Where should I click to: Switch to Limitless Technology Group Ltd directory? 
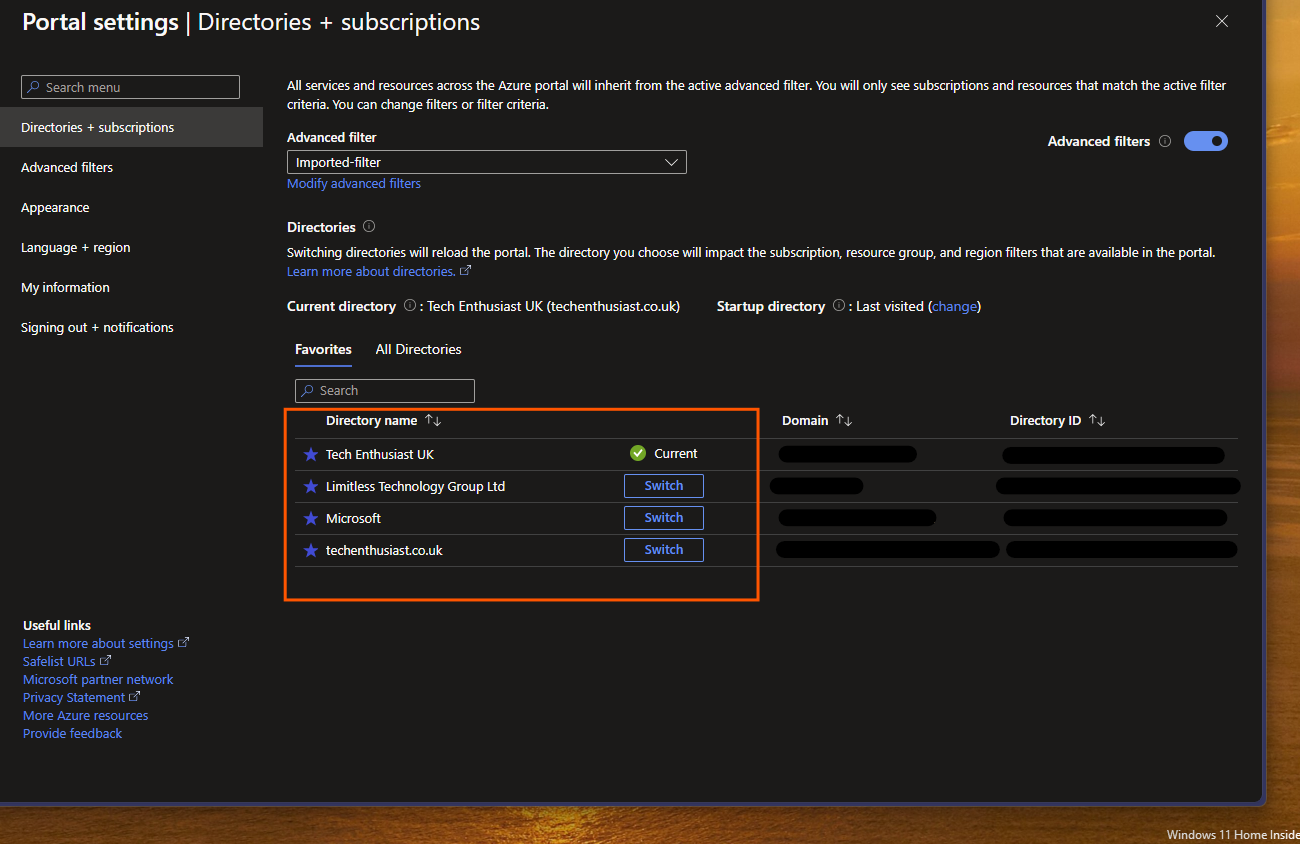click(664, 486)
